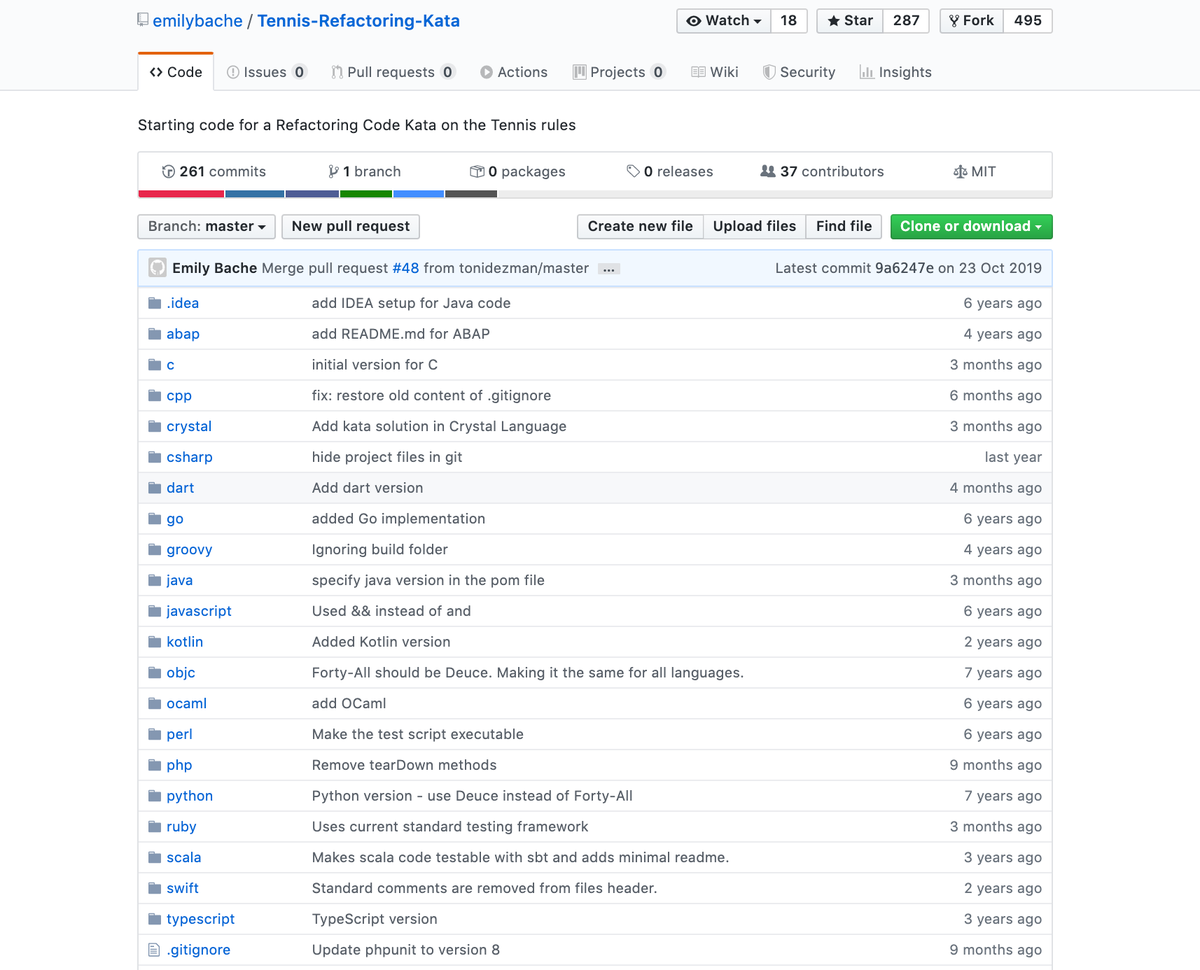View the 495 forks count
Image resolution: width=1200 pixels, height=970 pixels.
(1028, 21)
